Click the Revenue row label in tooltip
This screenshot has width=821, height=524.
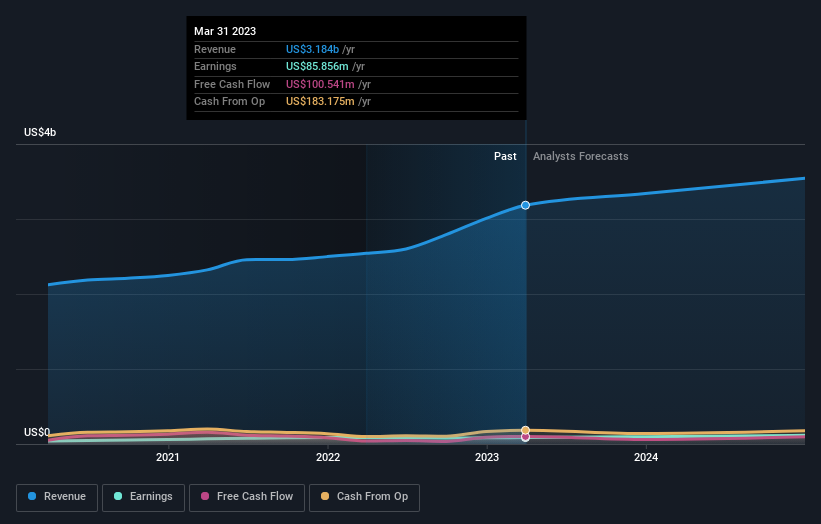point(215,49)
